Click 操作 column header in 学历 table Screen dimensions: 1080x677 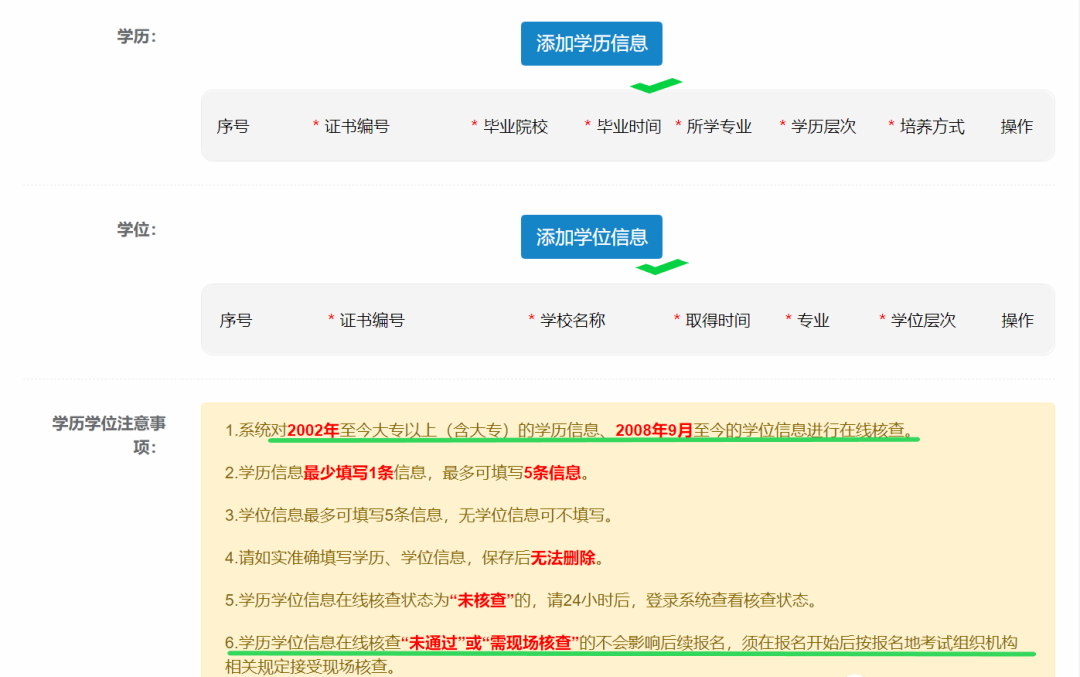click(x=1016, y=127)
